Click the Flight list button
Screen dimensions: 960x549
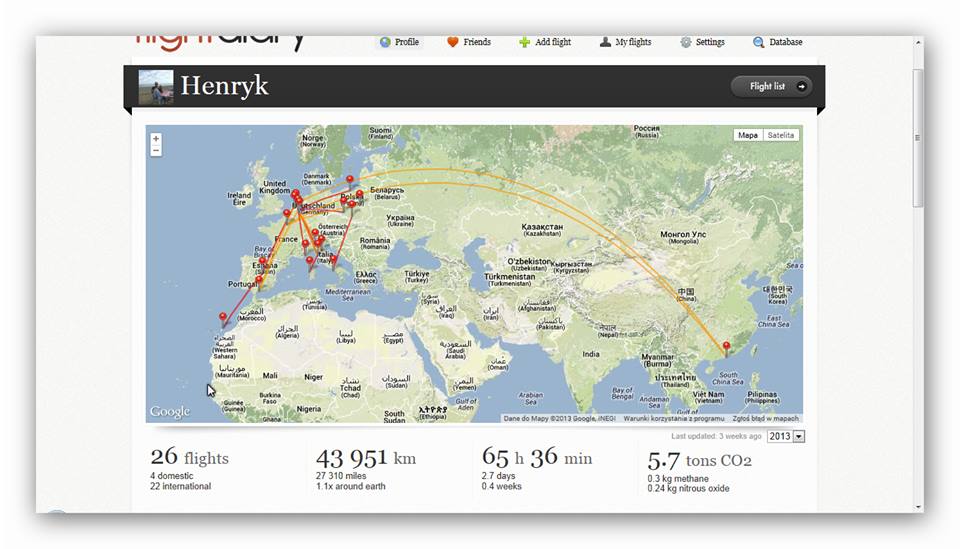pyautogui.click(x=772, y=86)
